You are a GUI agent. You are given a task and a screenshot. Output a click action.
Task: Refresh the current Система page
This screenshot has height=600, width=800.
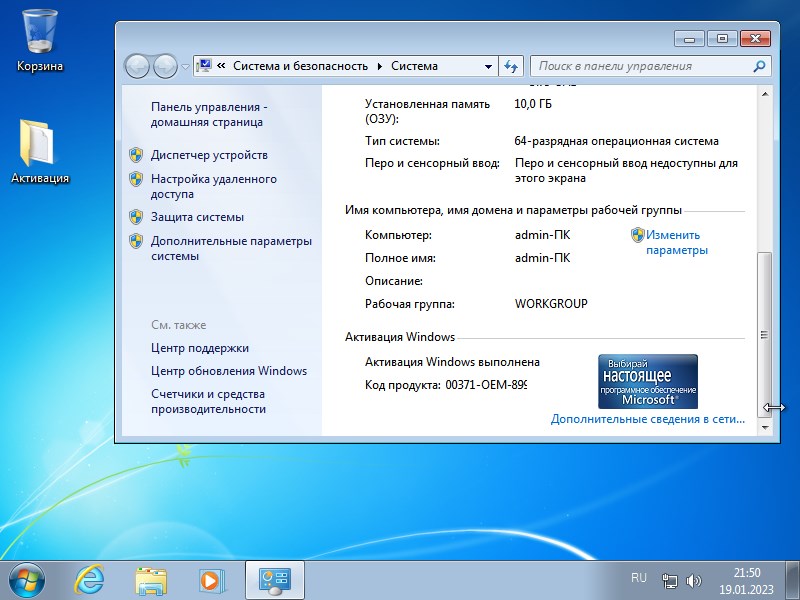pos(510,64)
